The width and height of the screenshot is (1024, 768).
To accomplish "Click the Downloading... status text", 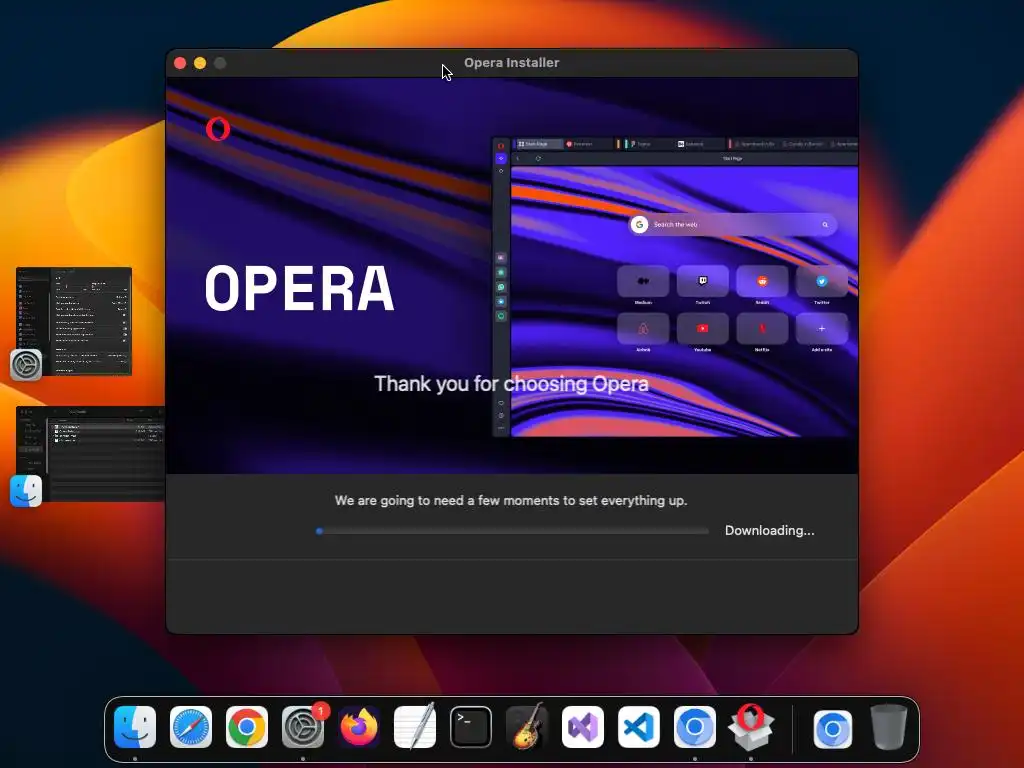I will point(769,530).
